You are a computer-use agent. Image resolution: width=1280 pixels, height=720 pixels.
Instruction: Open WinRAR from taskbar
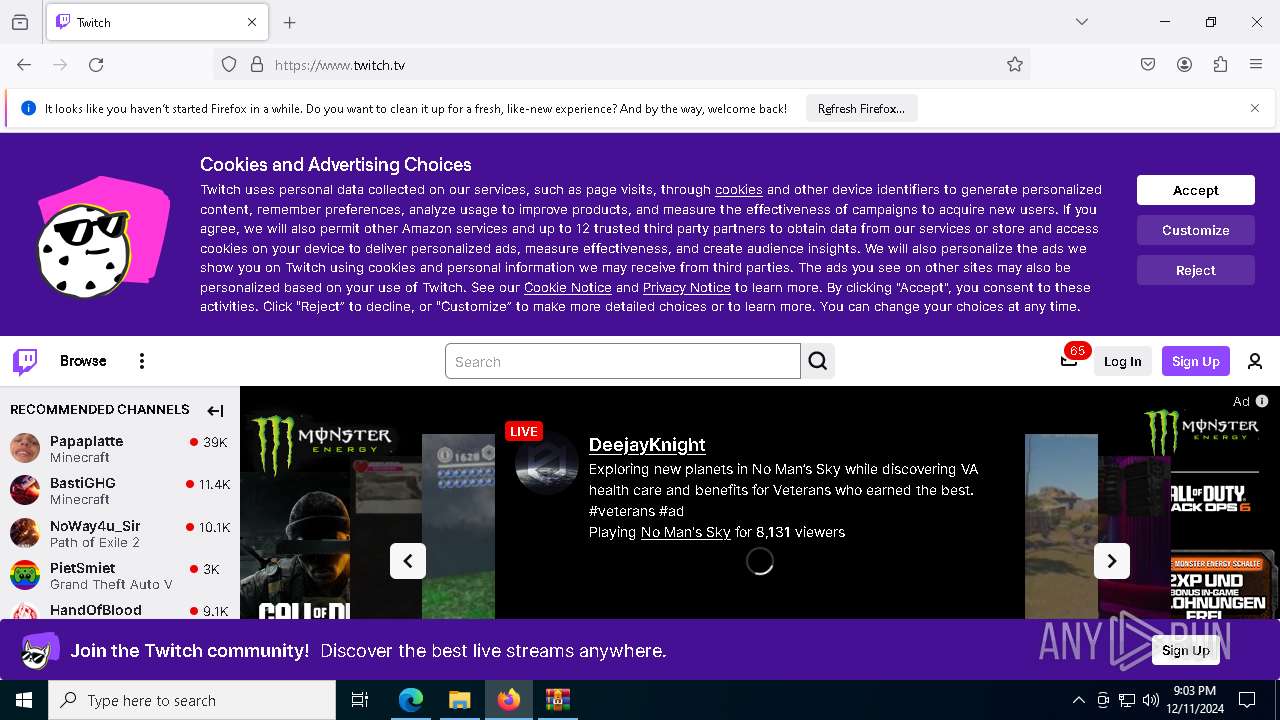pyautogui.click(x=557, y=700)
